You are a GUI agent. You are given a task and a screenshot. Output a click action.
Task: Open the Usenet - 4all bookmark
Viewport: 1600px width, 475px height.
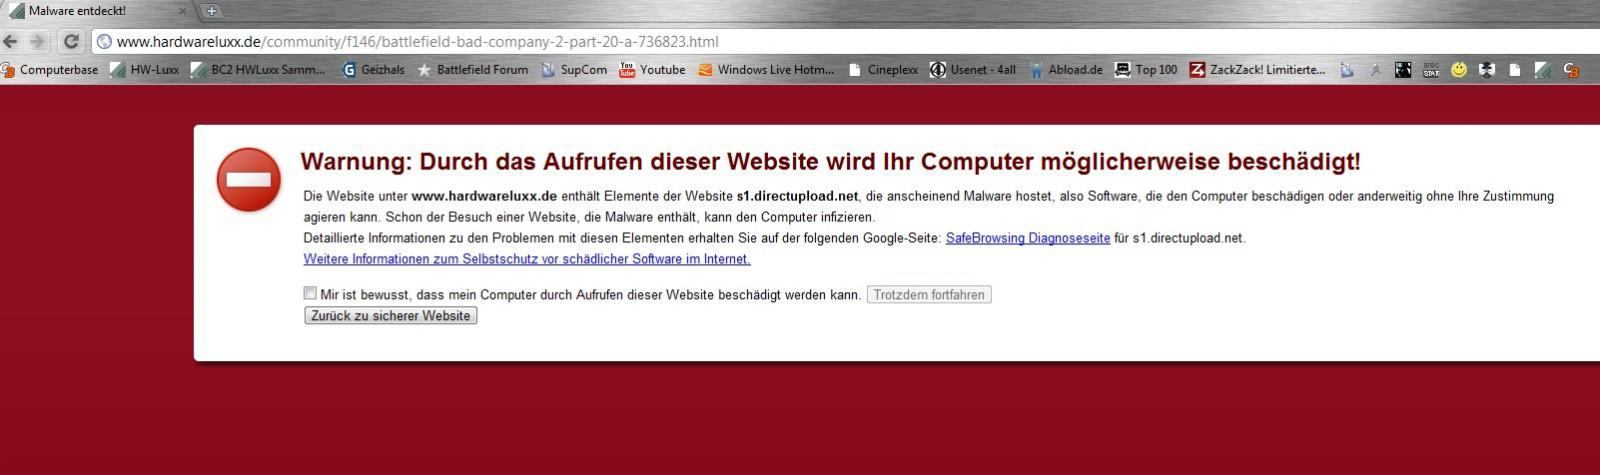coord(973,70)
